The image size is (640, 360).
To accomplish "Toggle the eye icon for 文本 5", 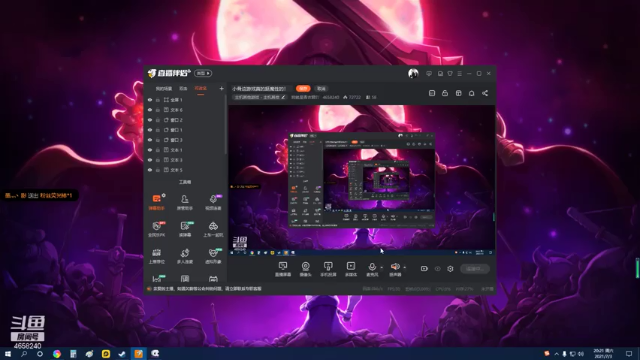I will point(150,170).
